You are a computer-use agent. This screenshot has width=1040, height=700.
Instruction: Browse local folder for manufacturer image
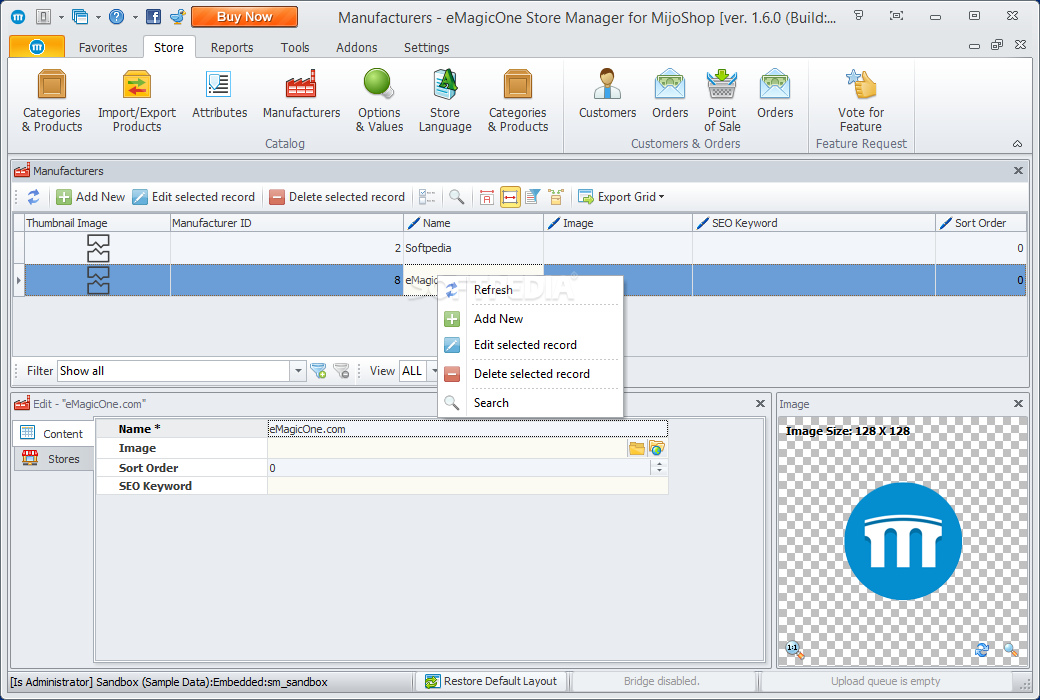637,449
